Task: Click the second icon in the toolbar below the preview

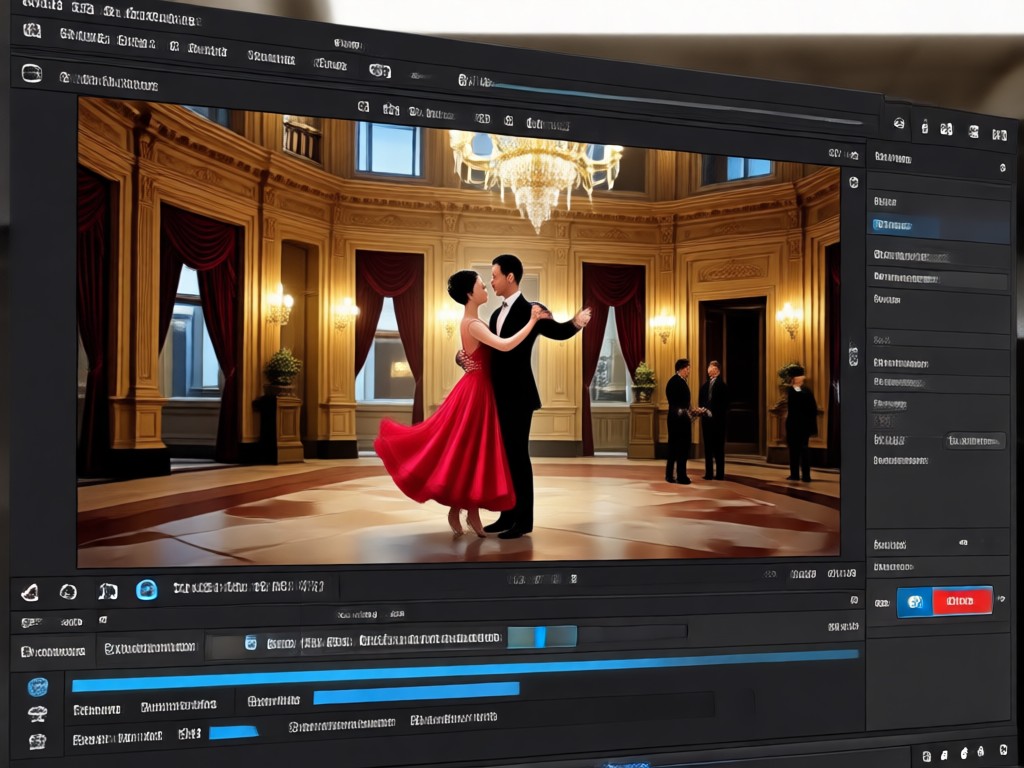Action: pyautogui.click(x=68, y=592)
